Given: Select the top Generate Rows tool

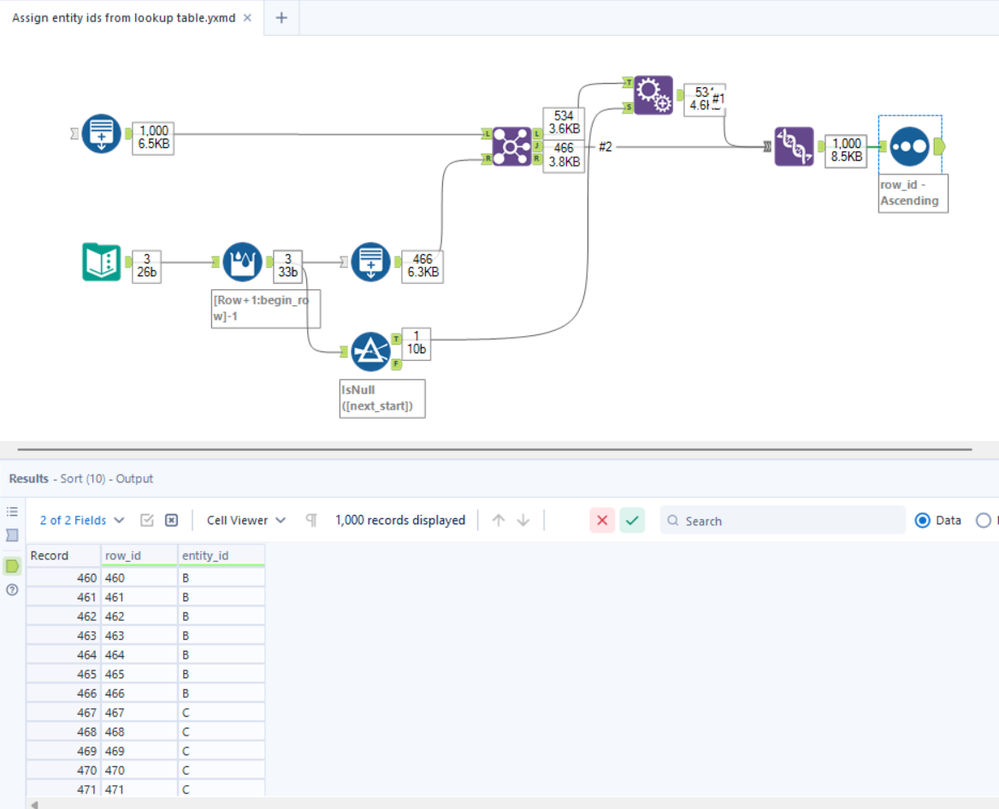Looking at the screenshot, I should (101, 134).
